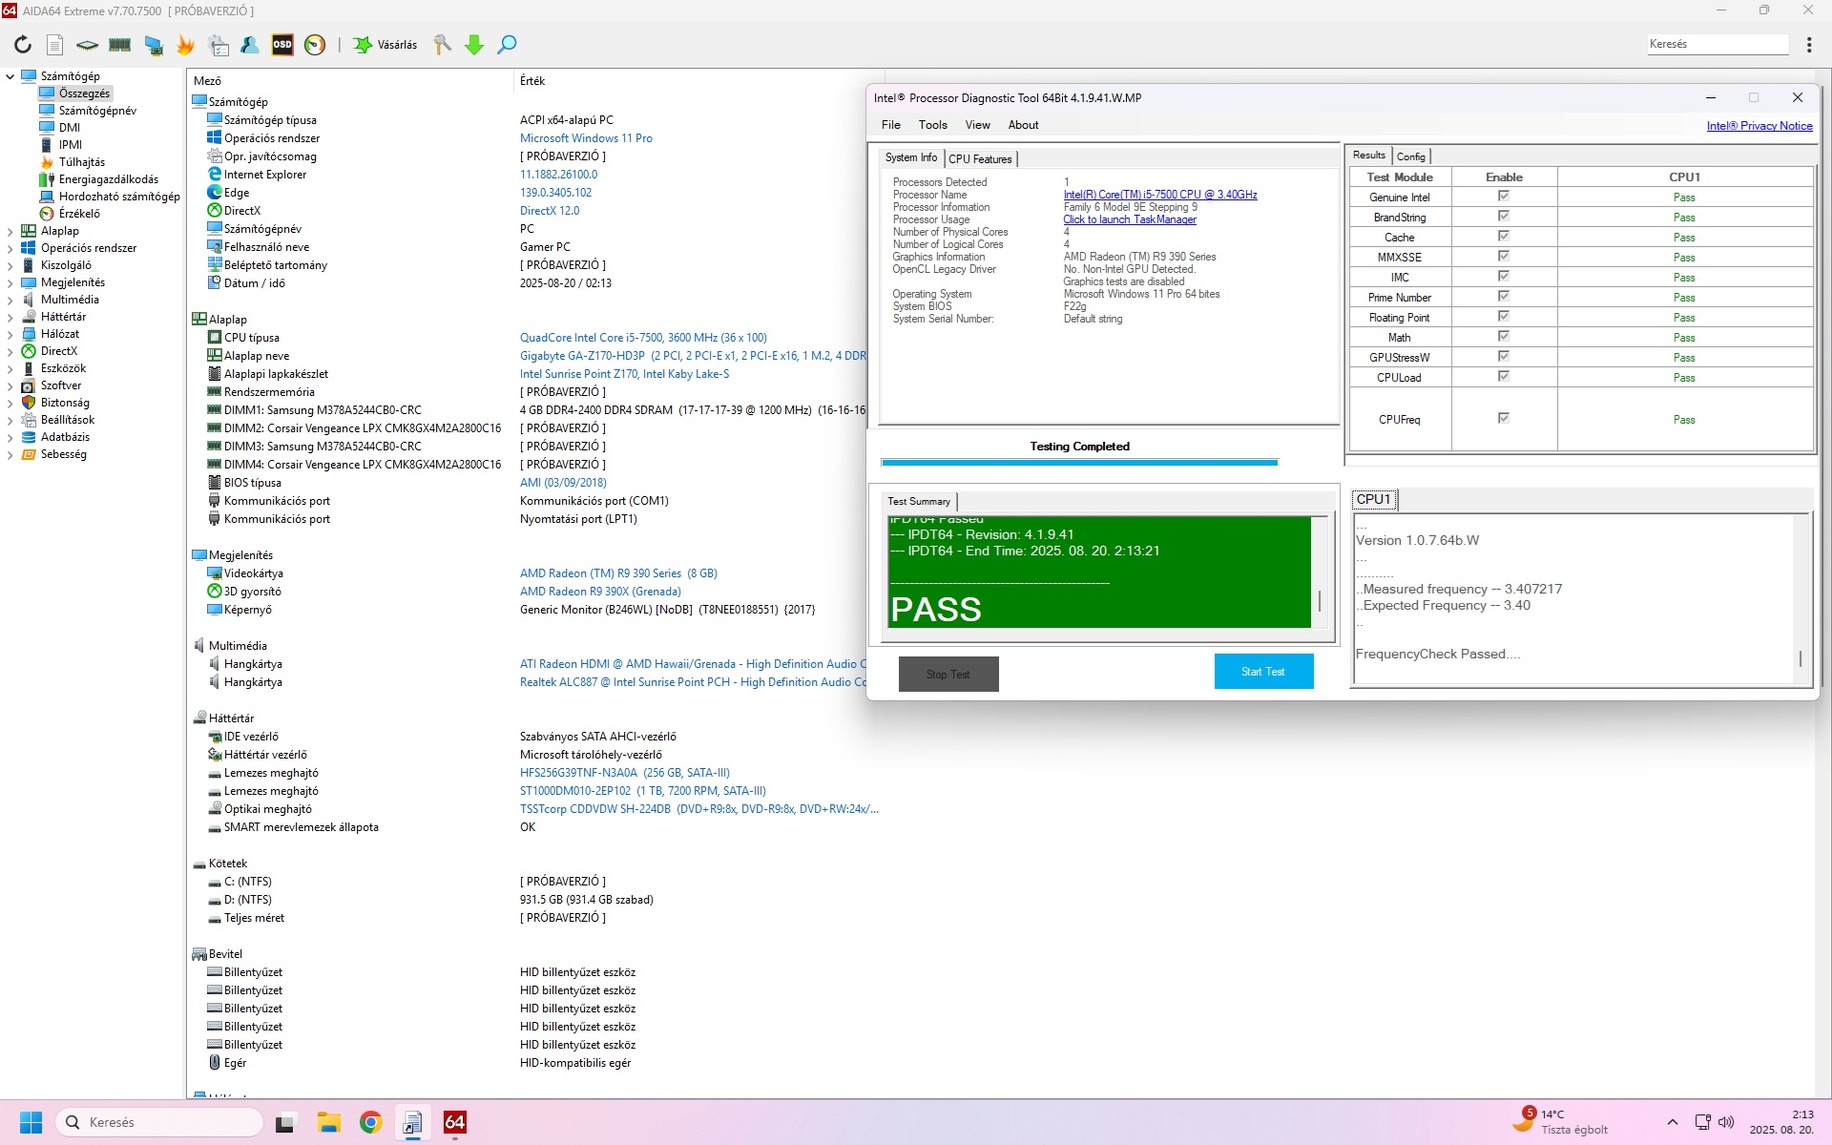Select the Results tab
The width and height of the screenshot is (1832, 1145).
[1369, 155]
